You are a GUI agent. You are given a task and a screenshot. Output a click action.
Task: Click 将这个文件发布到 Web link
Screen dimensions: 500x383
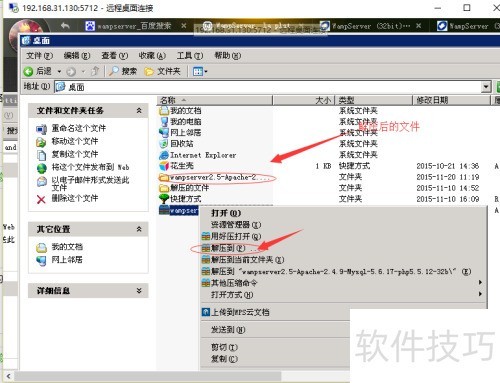pyautogui.click(x=90, y=167)
